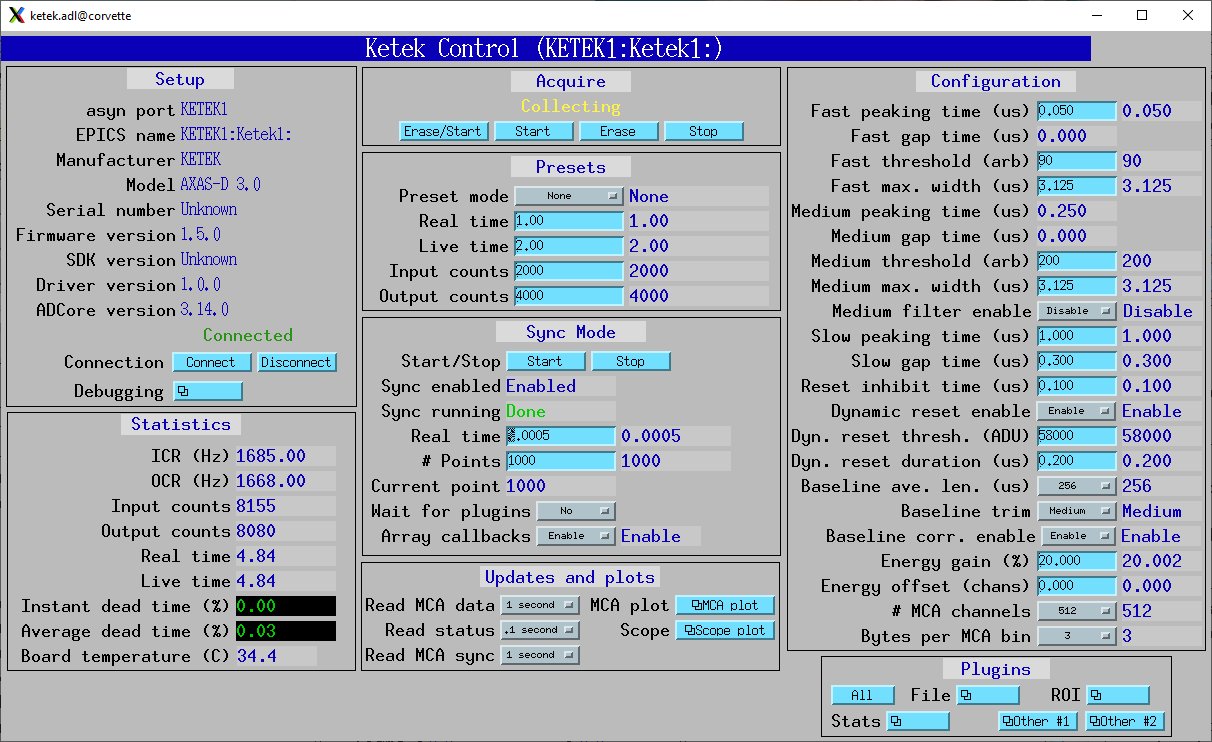Open Dynamic reset enable dropdown
Viewport: 1212px width, 742px height.
[1076, 411]
